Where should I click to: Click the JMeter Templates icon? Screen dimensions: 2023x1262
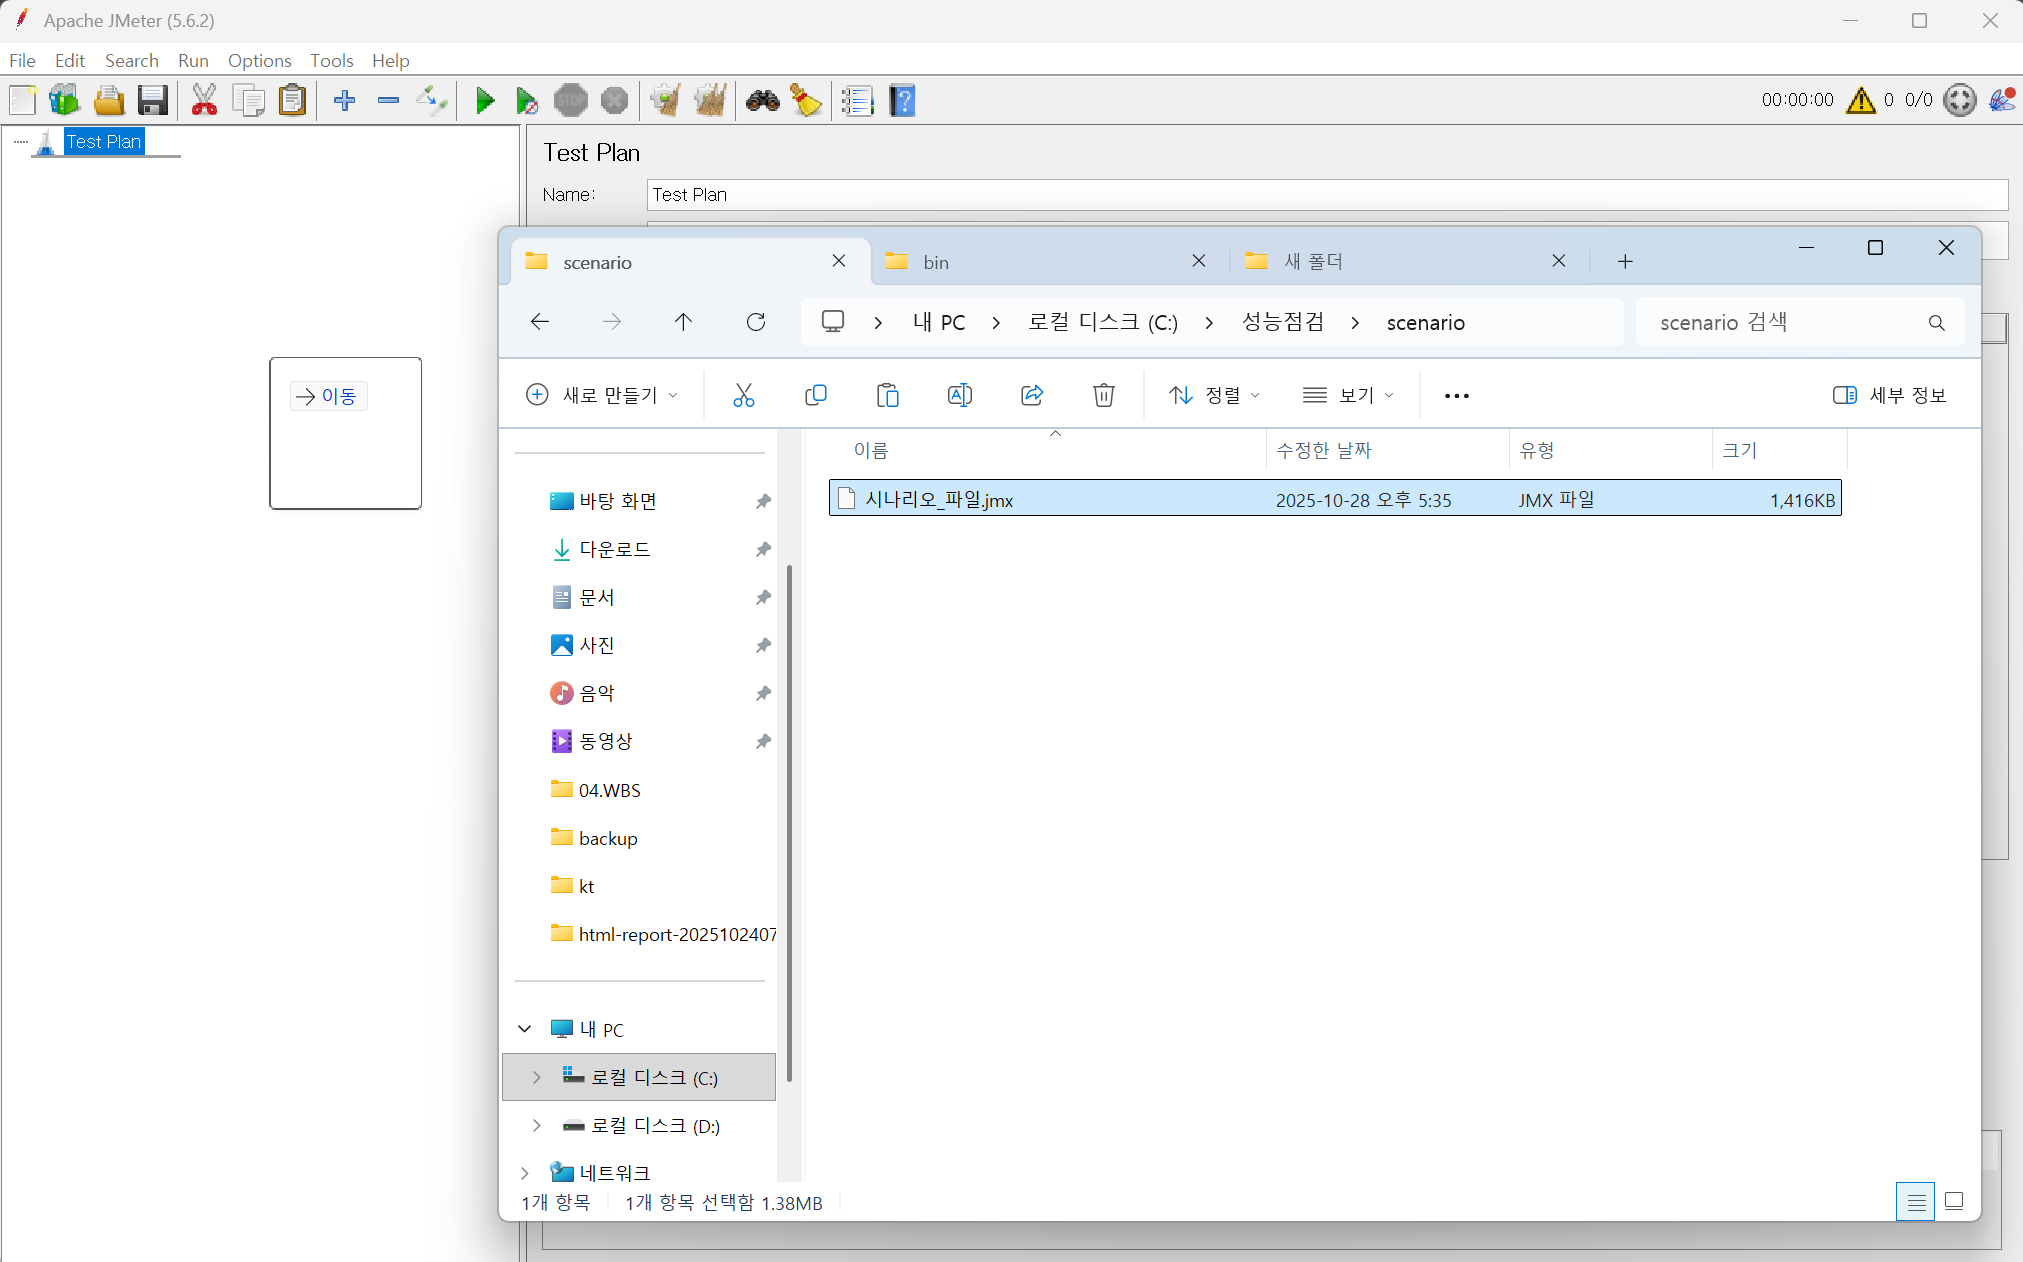[64, 100]
